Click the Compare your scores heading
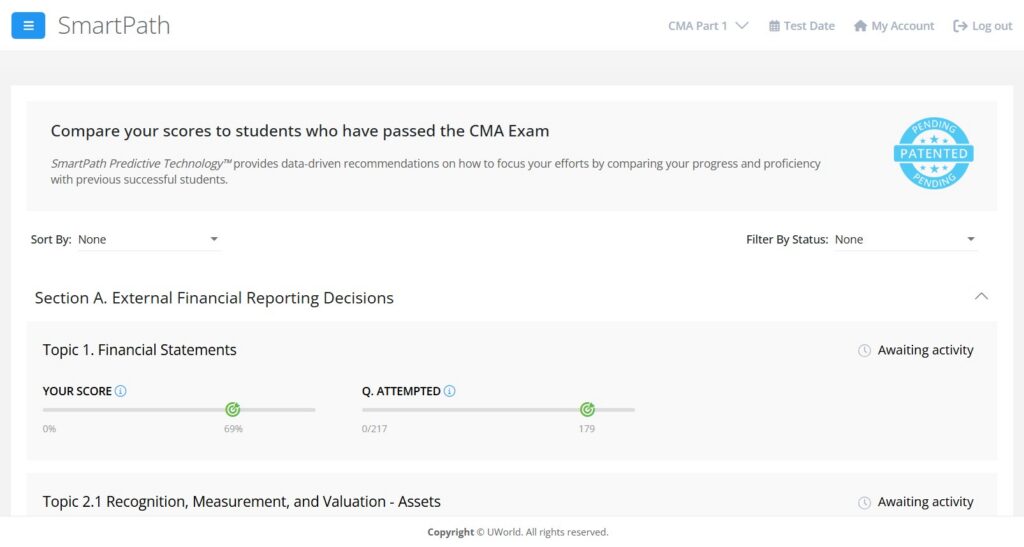Screen dimensions: 1024x547 pyautogui.click(x=300, y=131)
